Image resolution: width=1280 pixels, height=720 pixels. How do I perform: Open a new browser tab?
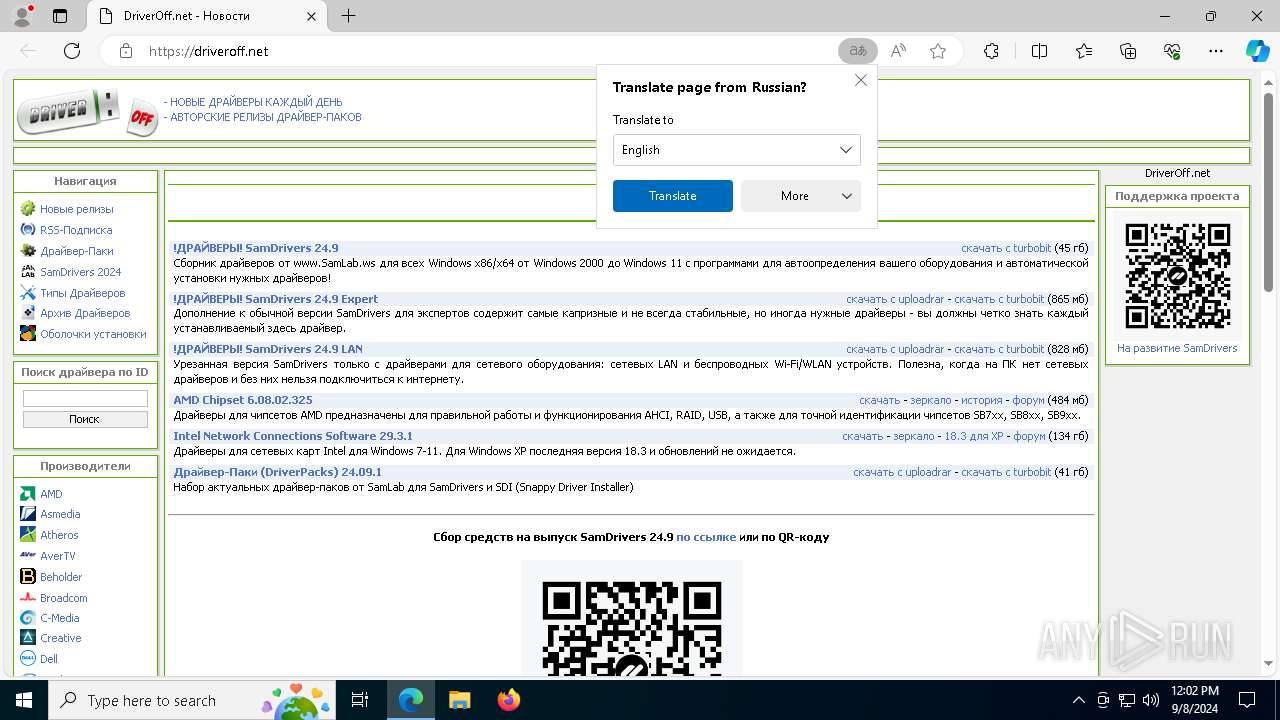point(348,16)
